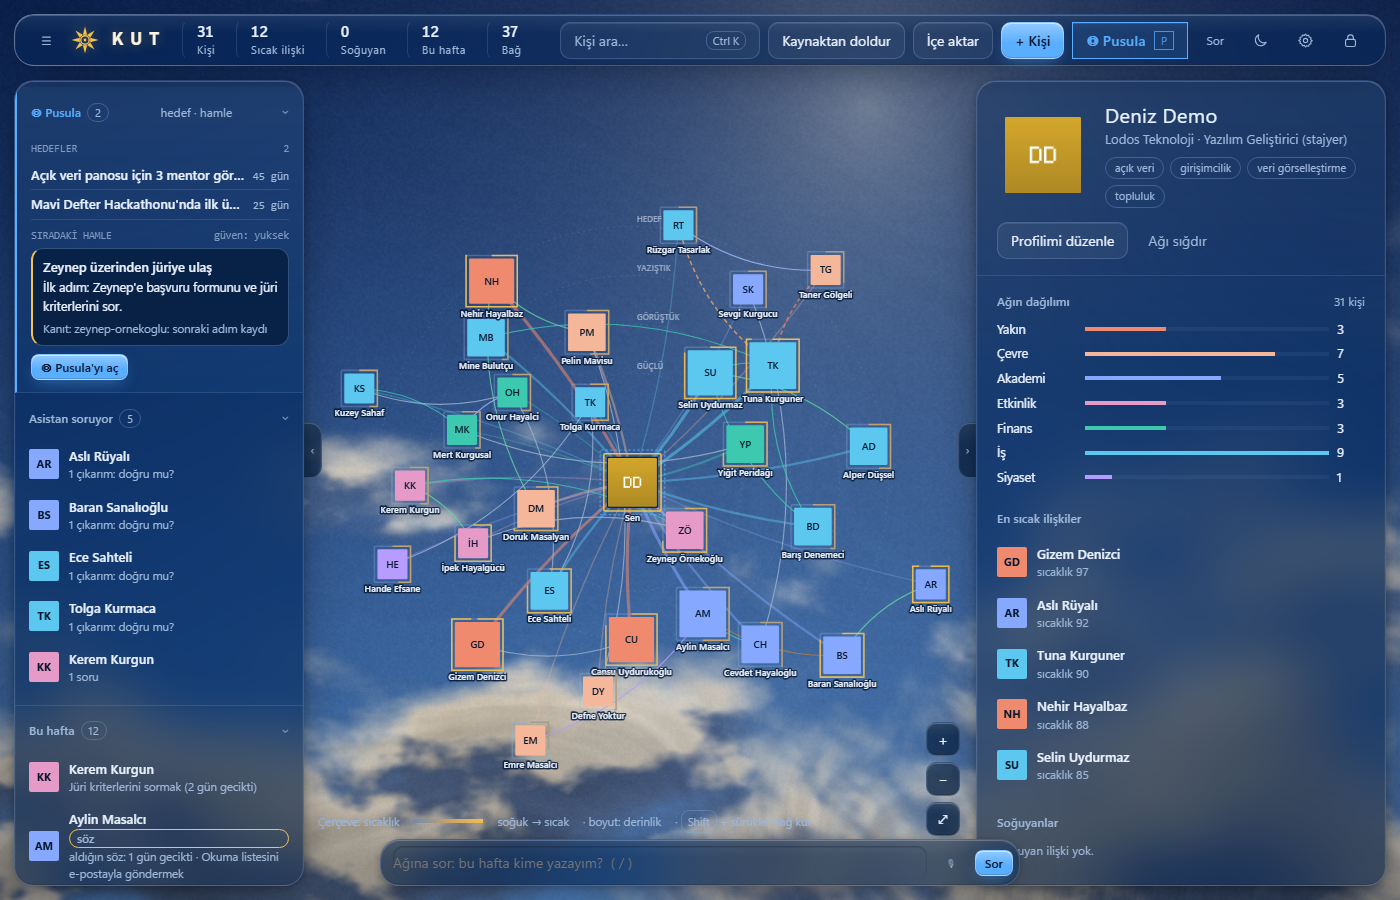Add a person with + Kişi
Image resolution: width=1400 pixels, height=900 pixels.
pyautogui.click(x=1033, y=41)
